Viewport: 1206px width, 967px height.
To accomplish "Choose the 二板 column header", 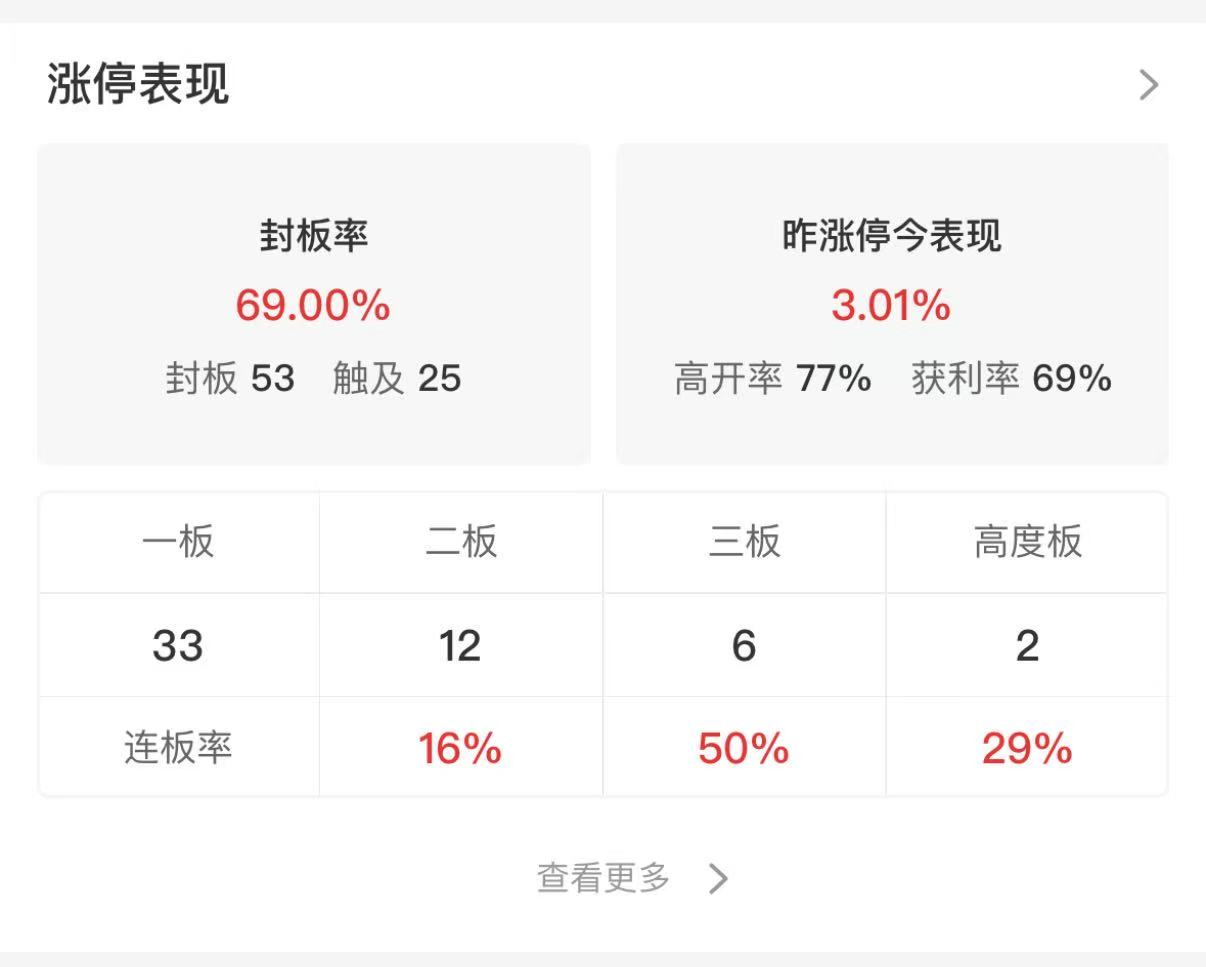I will [x=461, y=542].
